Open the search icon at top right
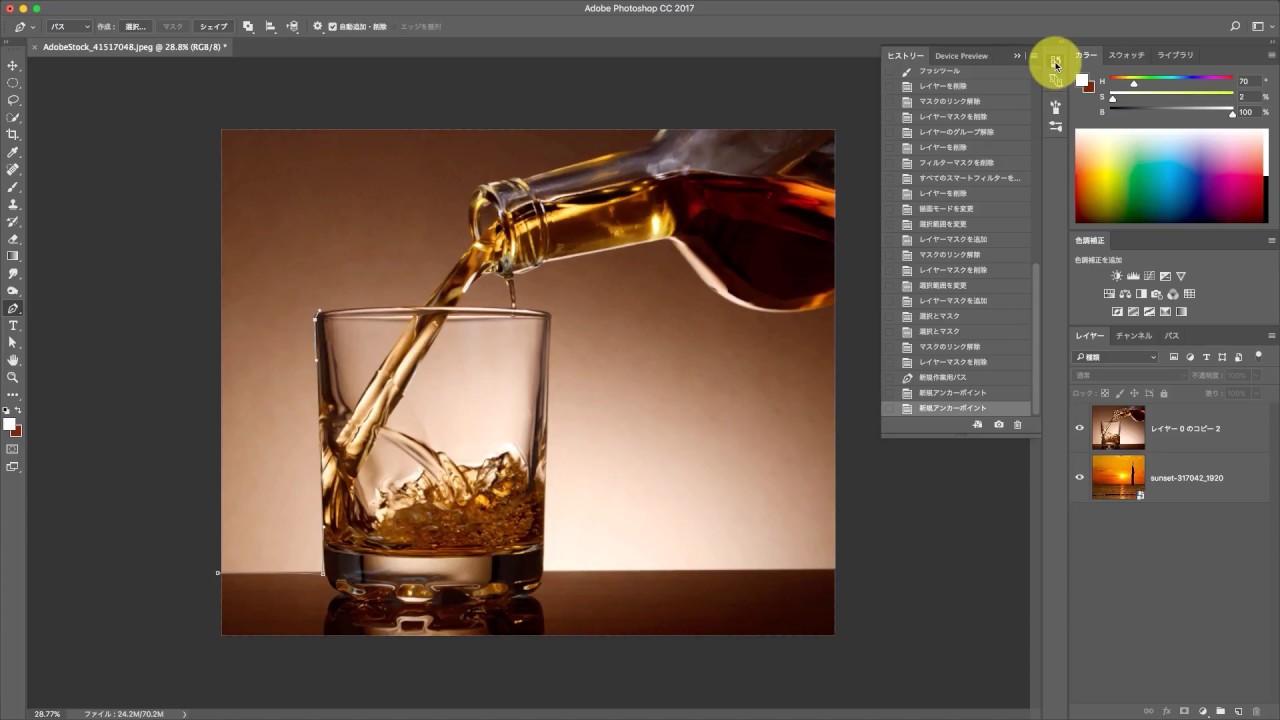 point(1235,26)
